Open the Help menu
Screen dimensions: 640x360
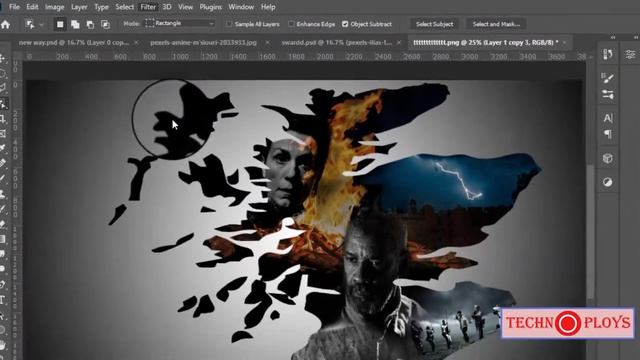pyautogui.click(x=268, y=7)
